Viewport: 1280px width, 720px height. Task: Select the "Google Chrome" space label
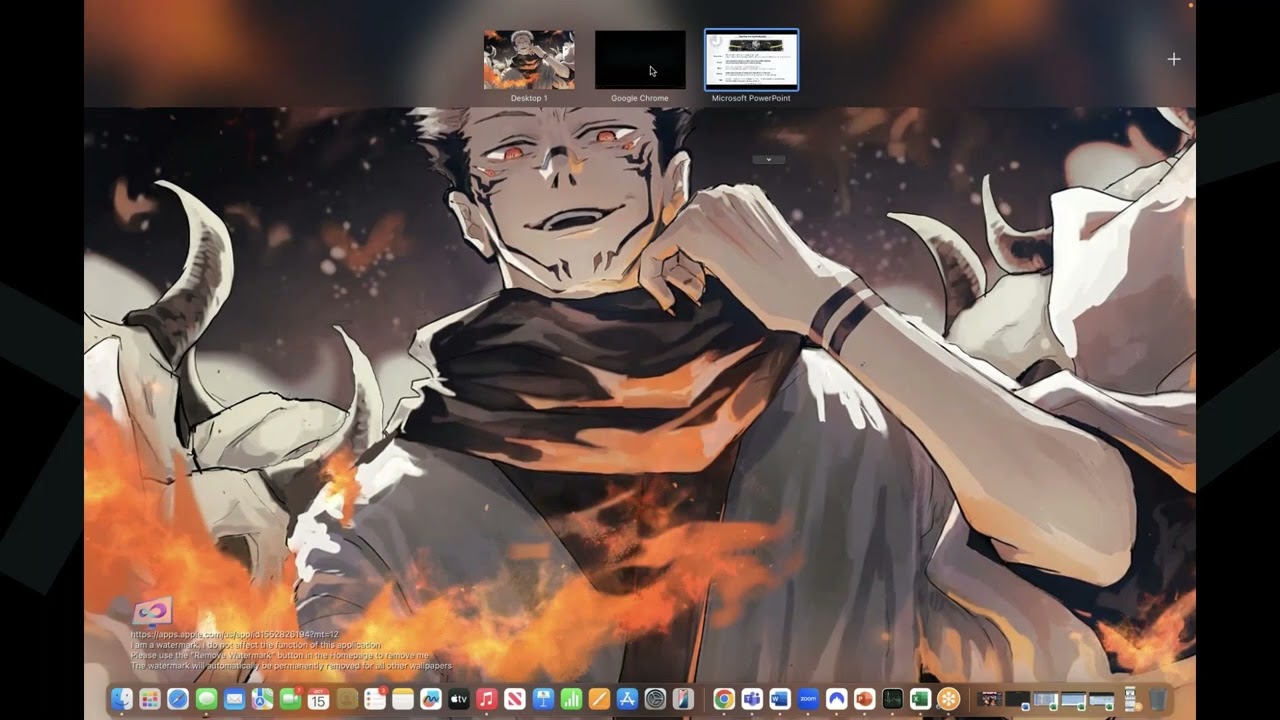click(640, 98)
